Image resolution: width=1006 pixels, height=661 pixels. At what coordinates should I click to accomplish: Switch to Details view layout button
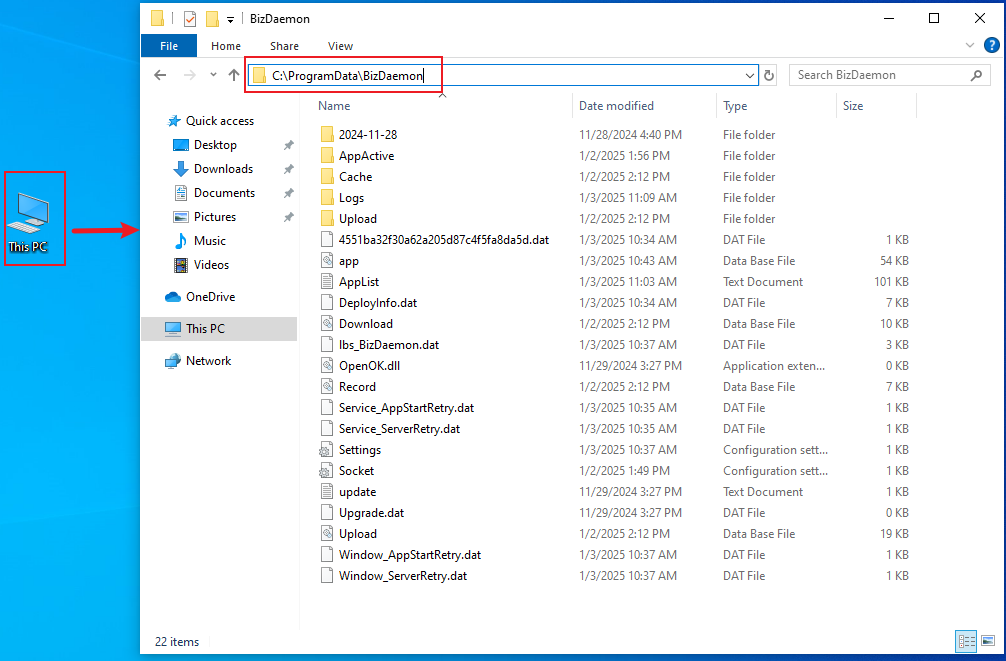pyautogui.click(x=966, y=640)
